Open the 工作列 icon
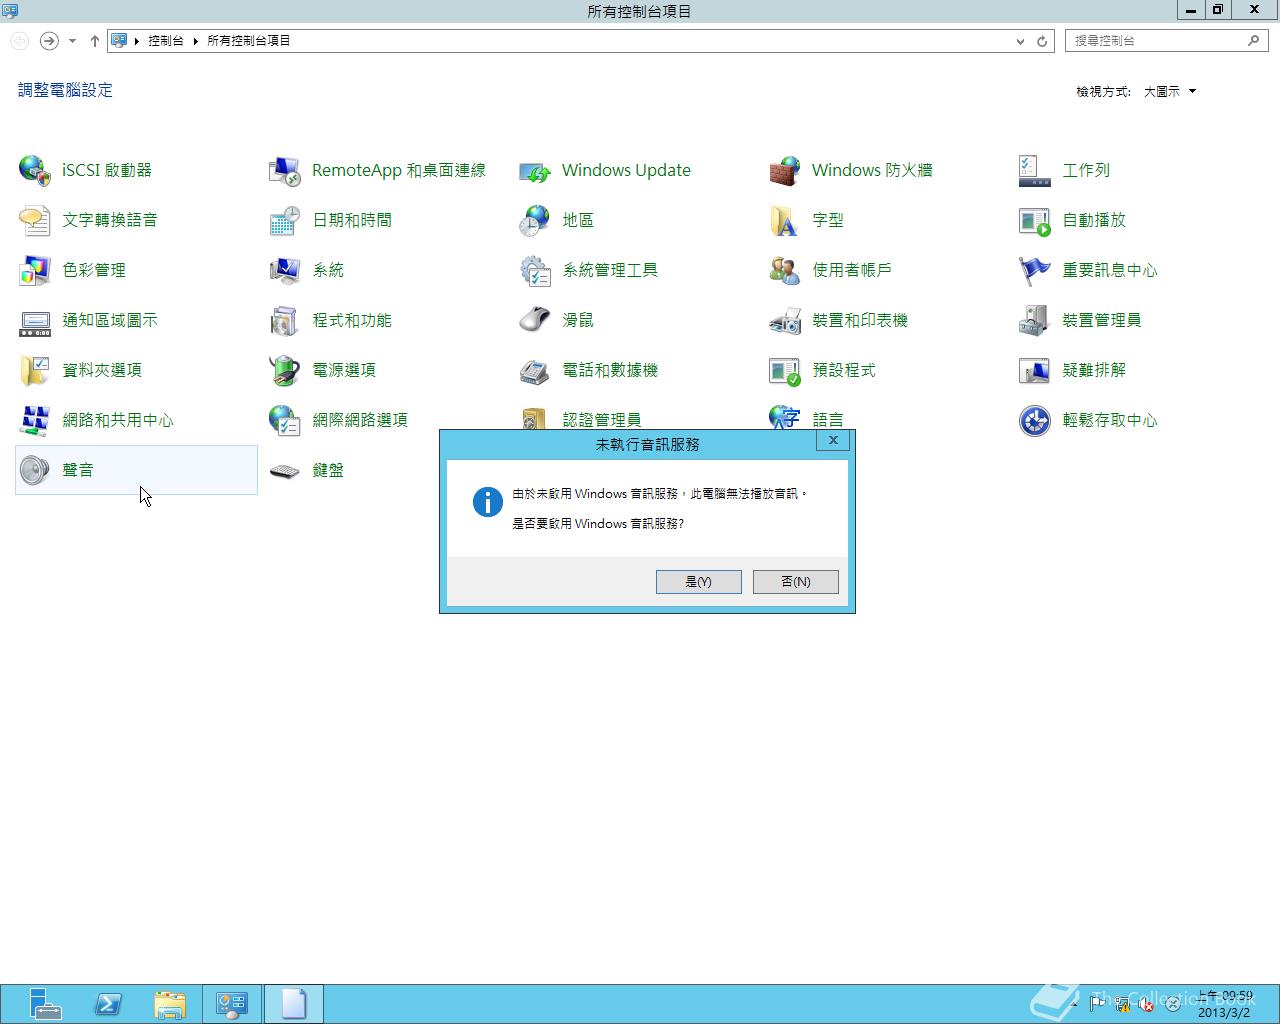This screenshot has height=1024, width=1280. click(x=1035, y=170)
